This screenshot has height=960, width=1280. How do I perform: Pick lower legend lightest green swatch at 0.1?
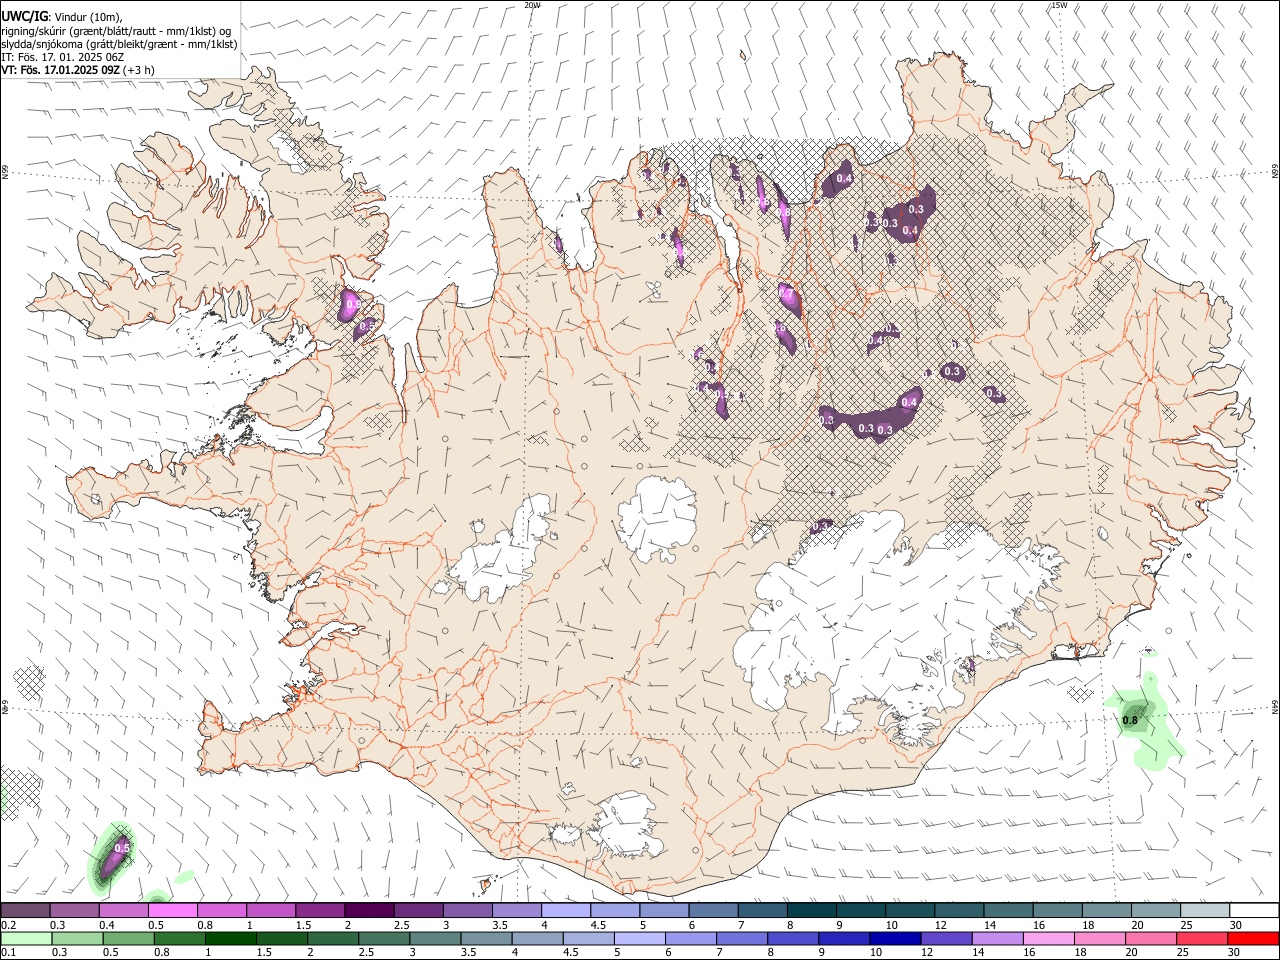(x=25, y=938)
